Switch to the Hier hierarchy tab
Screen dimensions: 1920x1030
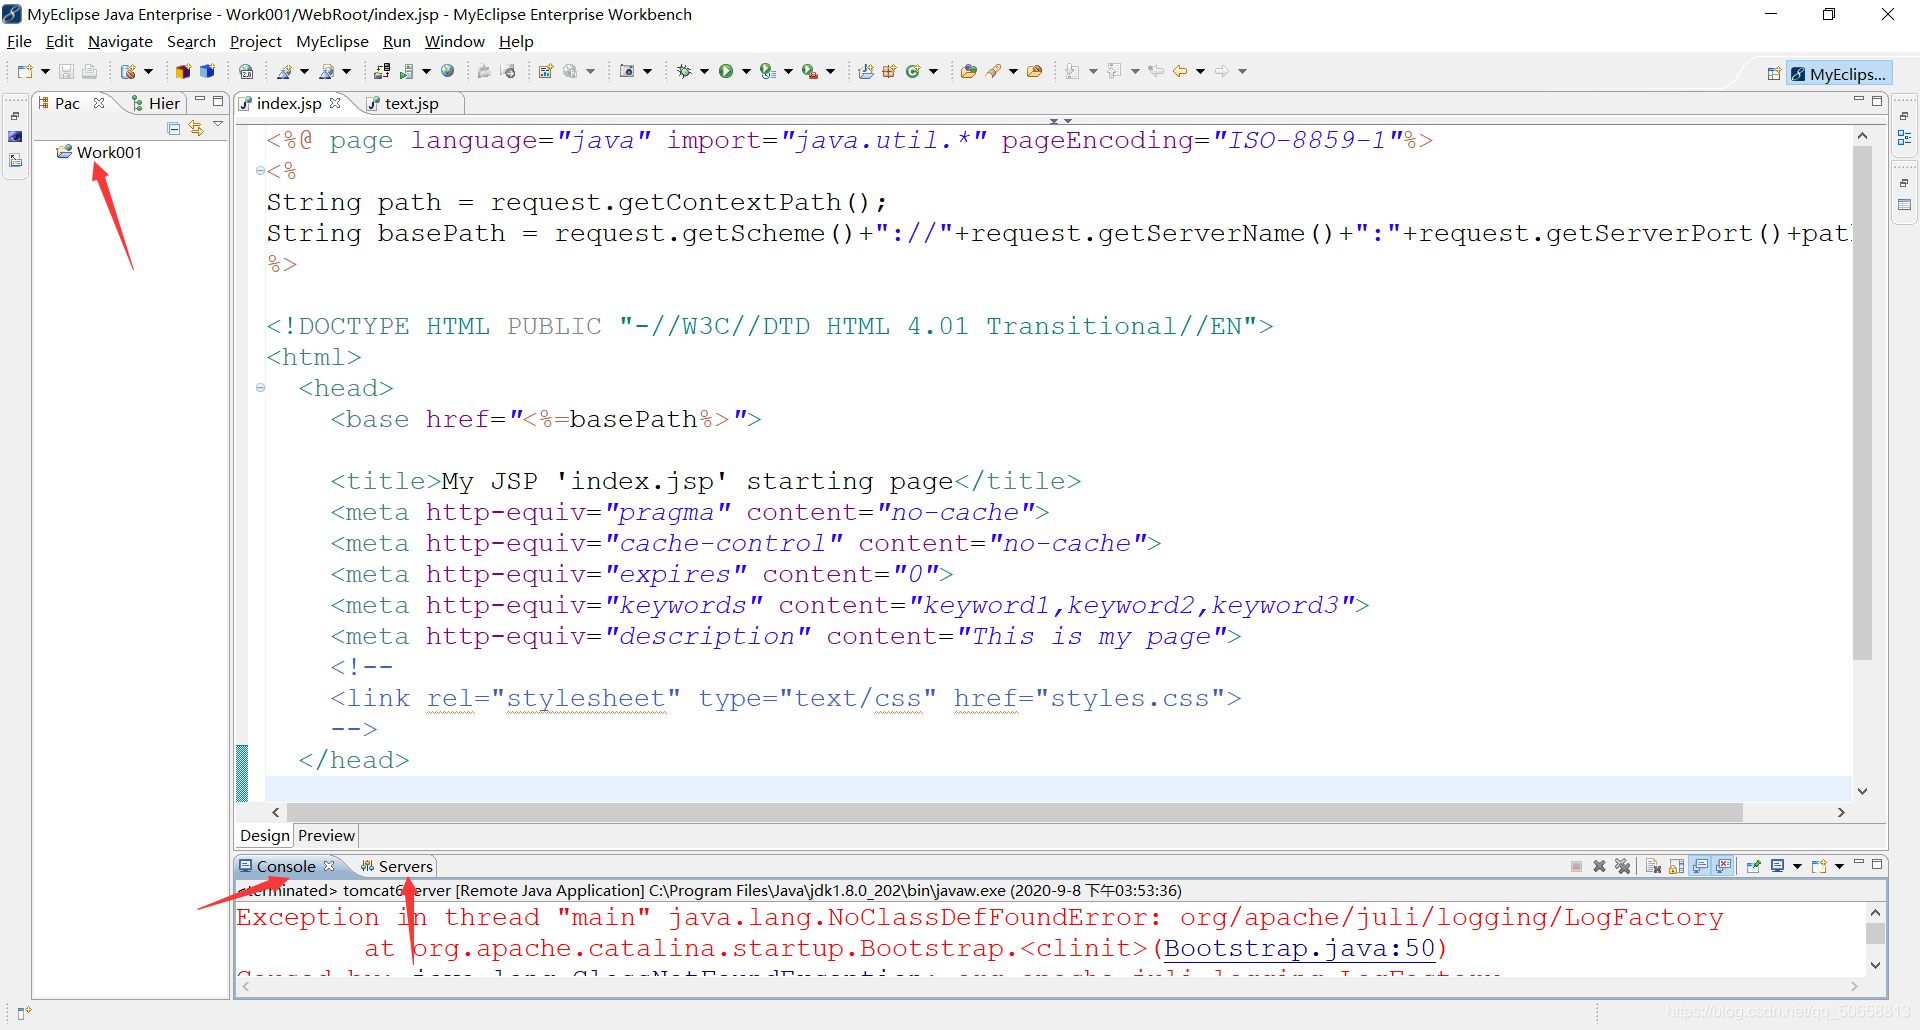(156, 103)
